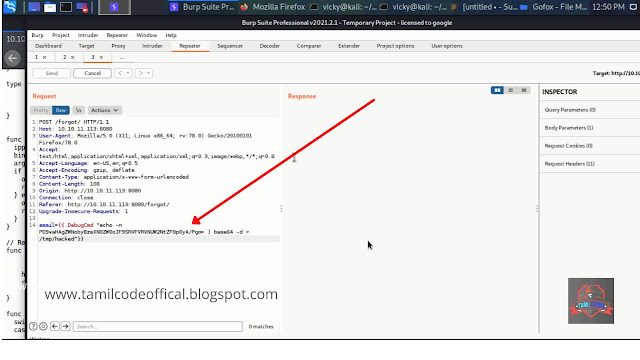Select Repeater request tab 3
This screenshot has width=640, height=360.
[x=93, y=57]
